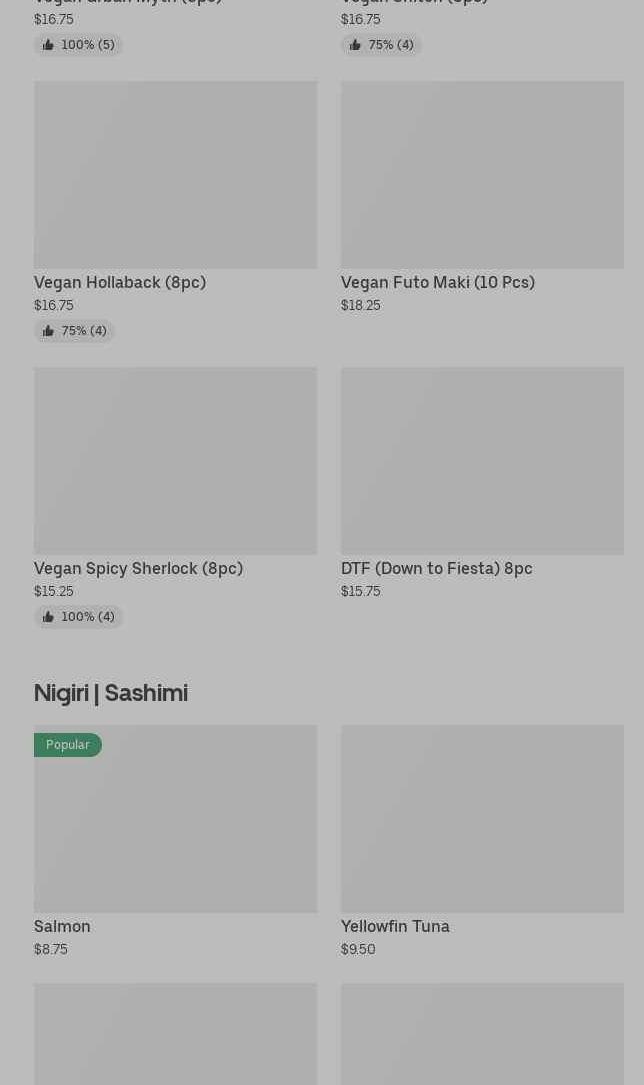The image size is (644, 1085).
Task: Click the thumbs-up icon under Vegan Spicy Sherlock
Action: [48, 617]
